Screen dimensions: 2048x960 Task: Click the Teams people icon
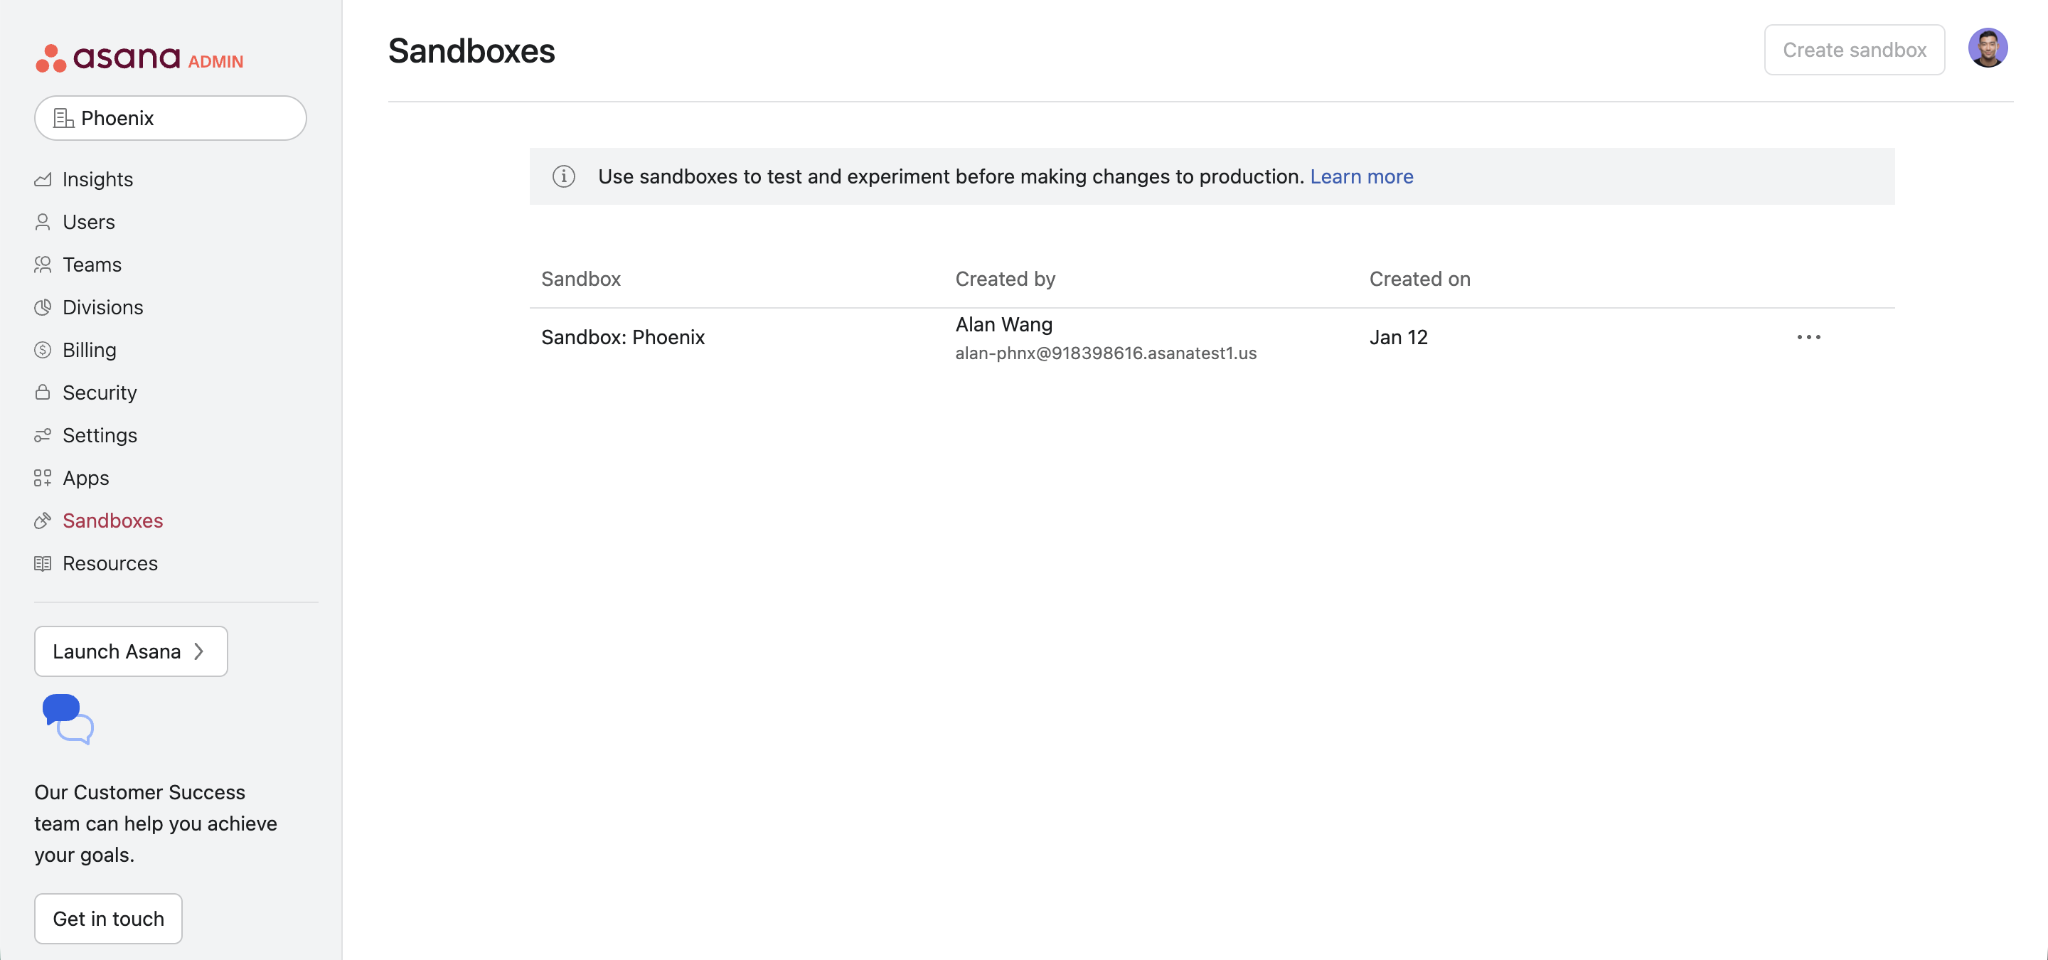tap(42, 265)
